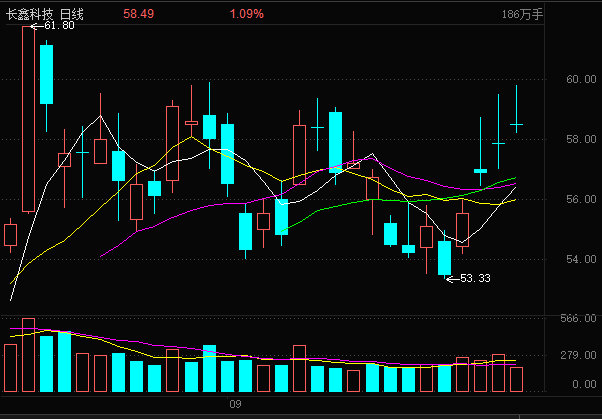Click the 54.00 price axis label
Screen dimensions: 602x419
click(581, 259)
